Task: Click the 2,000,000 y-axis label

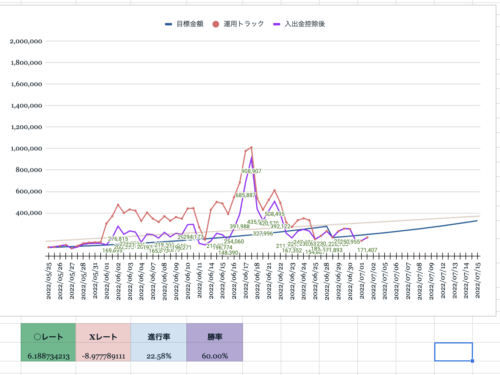Action: [26, 41]
